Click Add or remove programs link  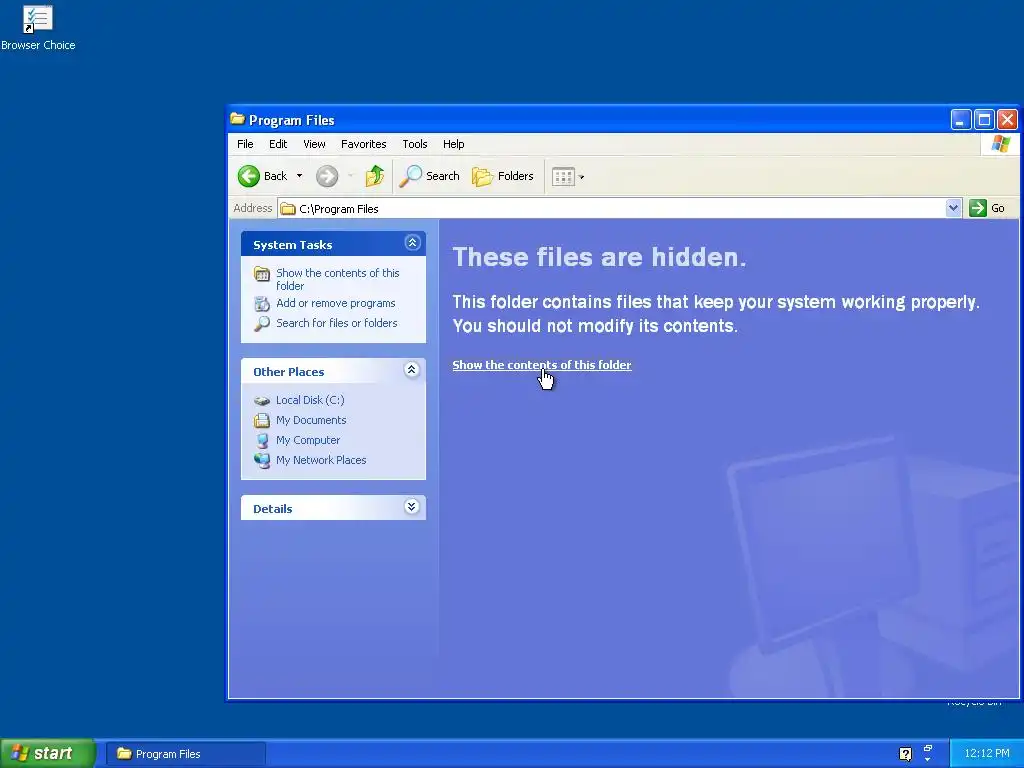(336, 303)
